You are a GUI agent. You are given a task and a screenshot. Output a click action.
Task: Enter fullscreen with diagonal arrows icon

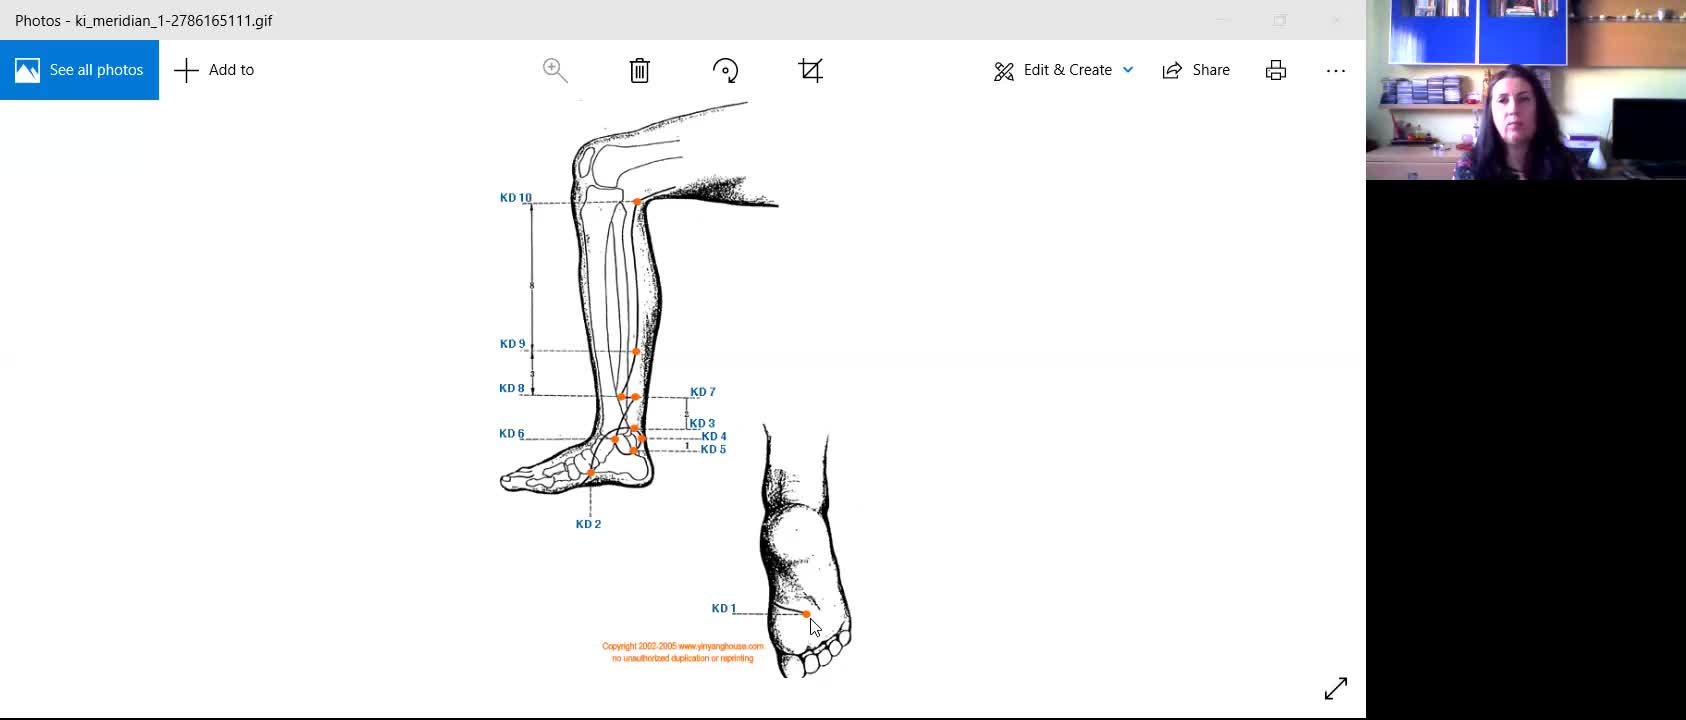pos(1336,689)
